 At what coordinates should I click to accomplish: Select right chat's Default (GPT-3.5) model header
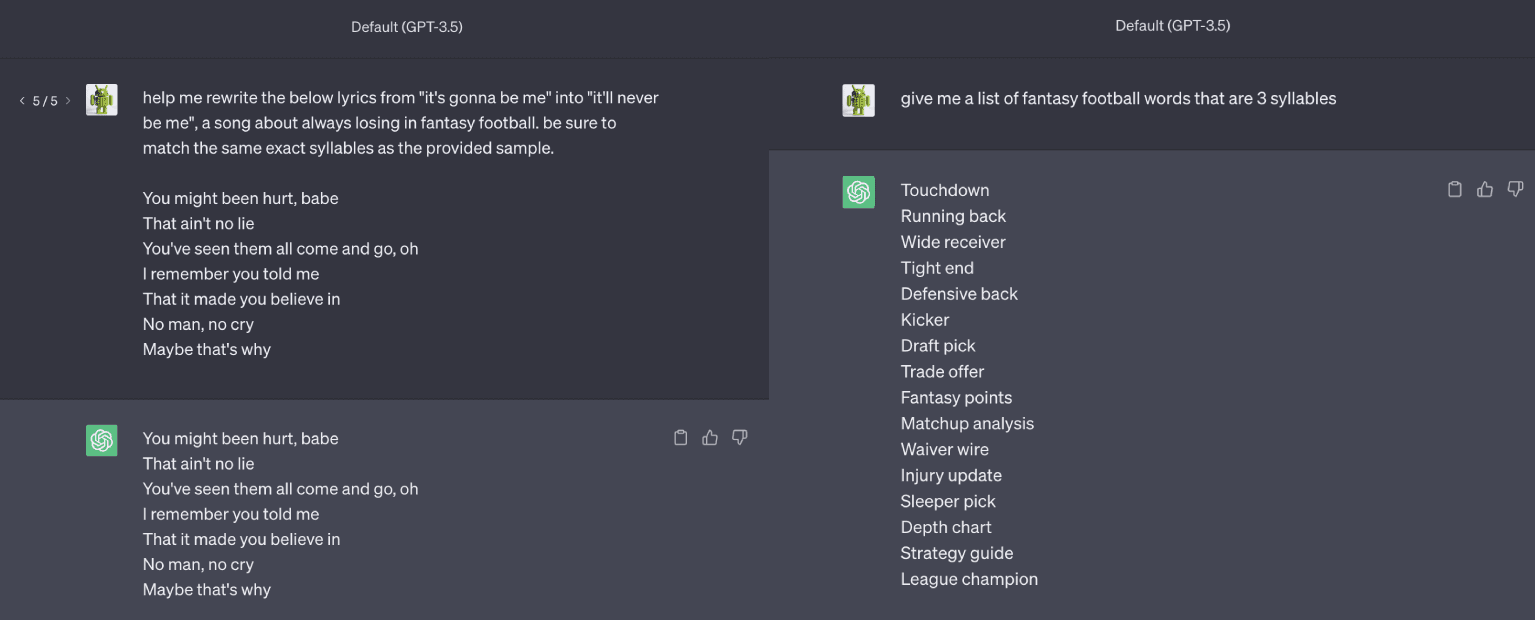tap(1173, 26)
